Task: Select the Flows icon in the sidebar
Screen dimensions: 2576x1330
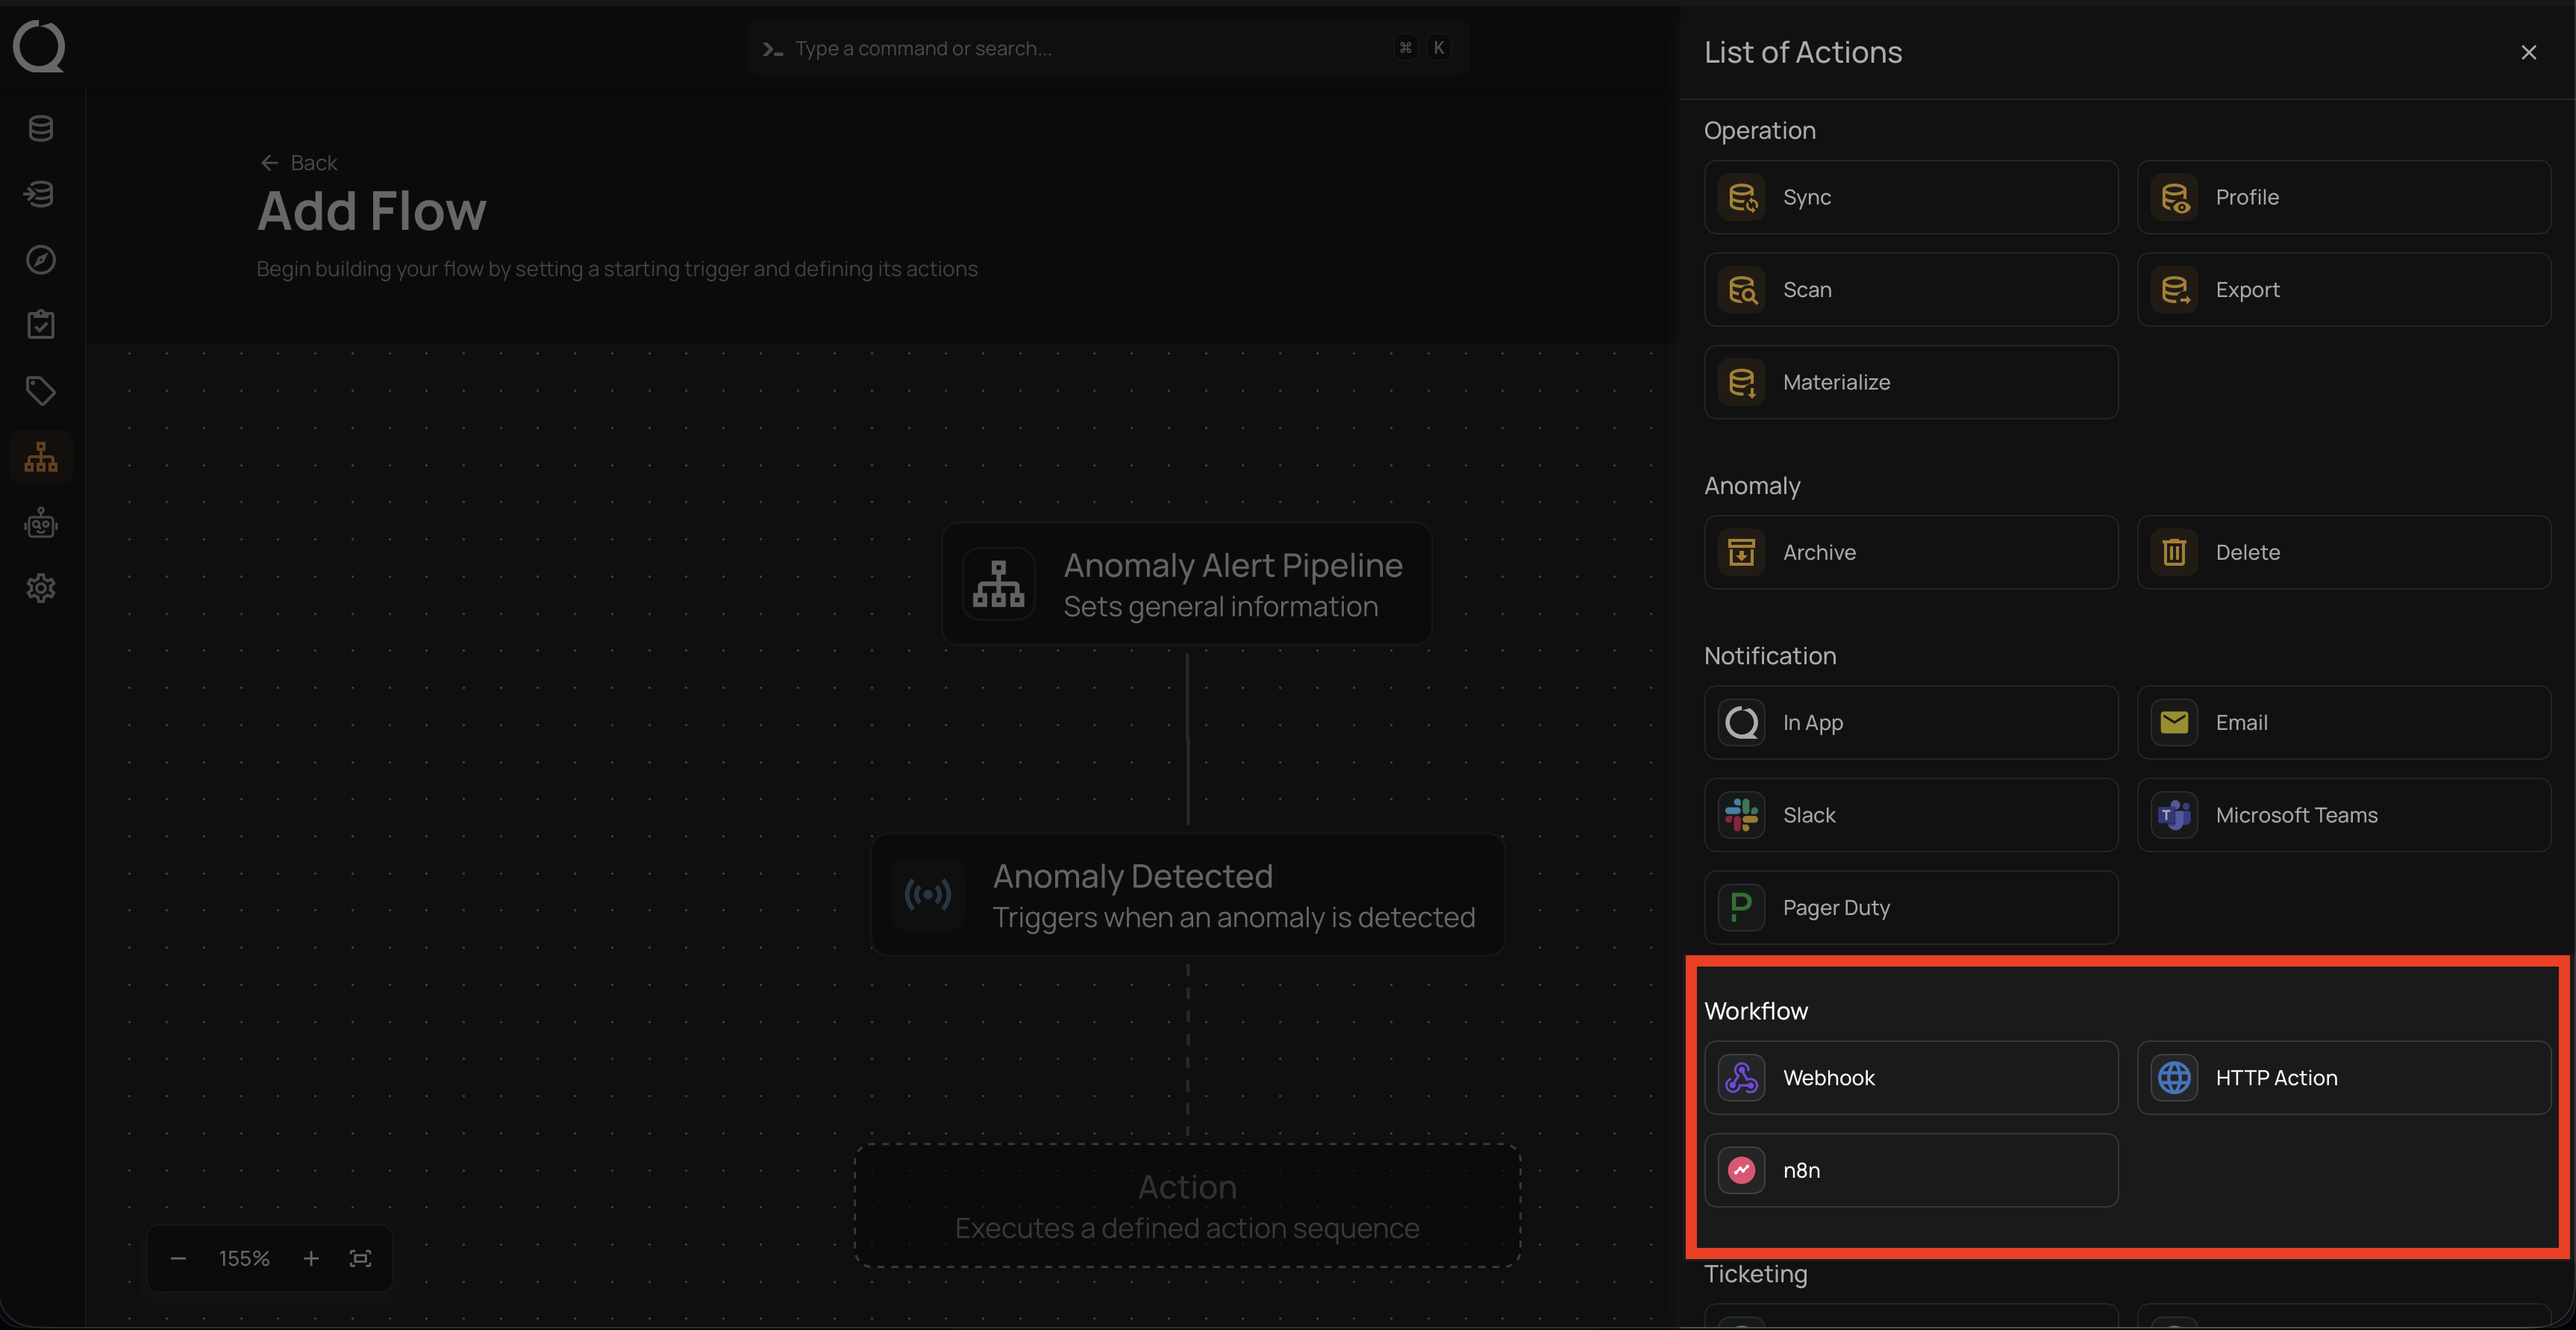Action: click(x=40, y=456)
